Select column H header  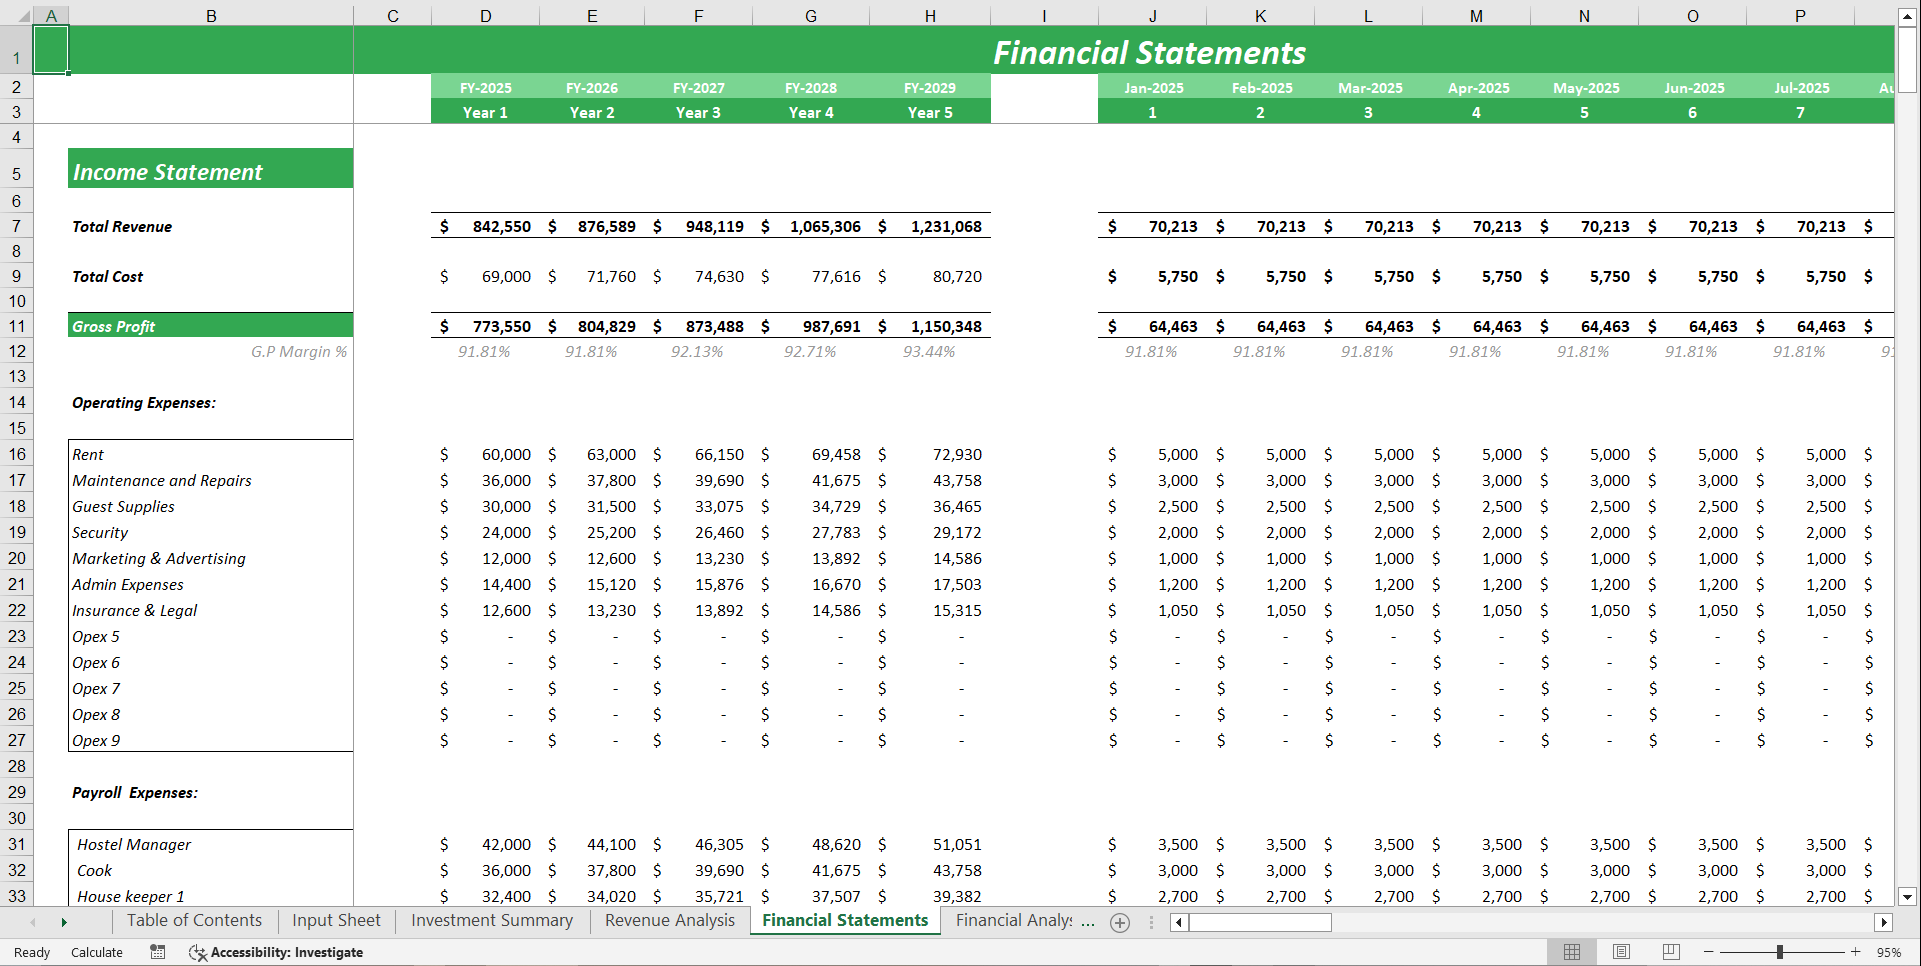[930, 15]
